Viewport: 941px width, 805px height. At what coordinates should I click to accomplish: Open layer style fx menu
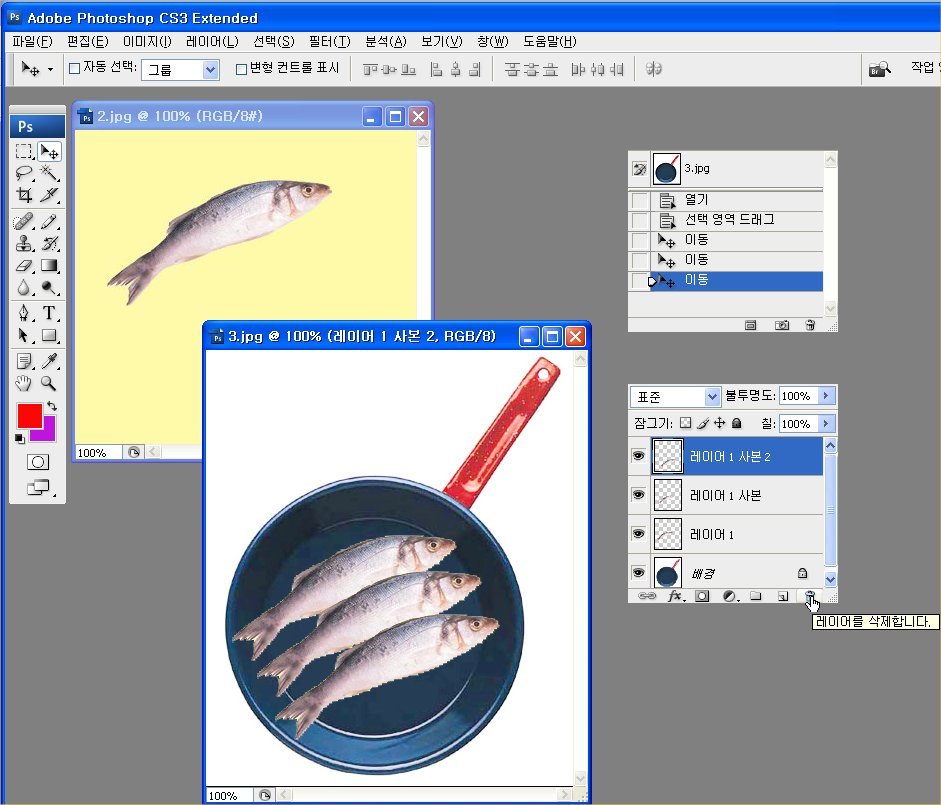pos(674,596)
